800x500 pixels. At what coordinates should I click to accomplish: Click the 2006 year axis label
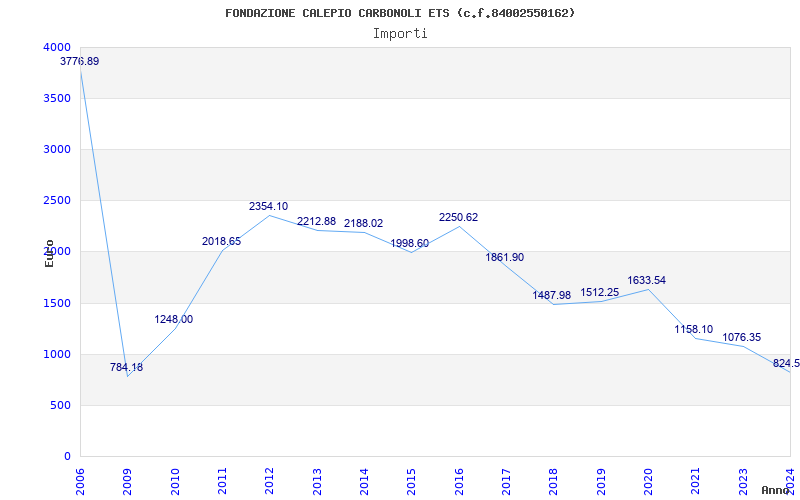(x=80, y=482)
